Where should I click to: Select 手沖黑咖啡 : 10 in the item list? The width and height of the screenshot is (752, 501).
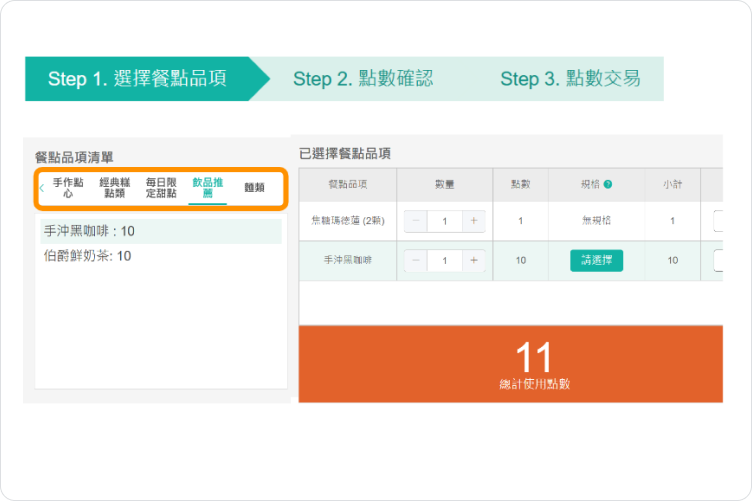tap(161, 231)
